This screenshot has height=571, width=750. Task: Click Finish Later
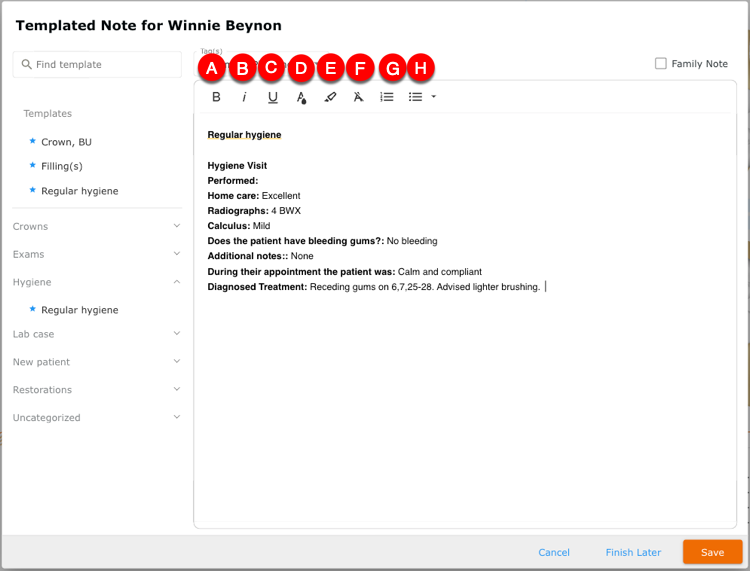(633, 552)
